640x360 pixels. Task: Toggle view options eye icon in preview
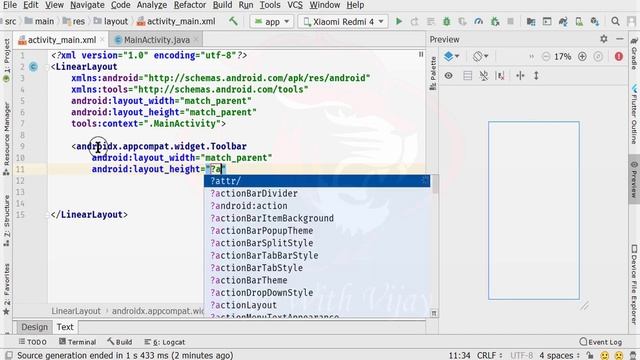pyautogui.click(x=449, y=76)
